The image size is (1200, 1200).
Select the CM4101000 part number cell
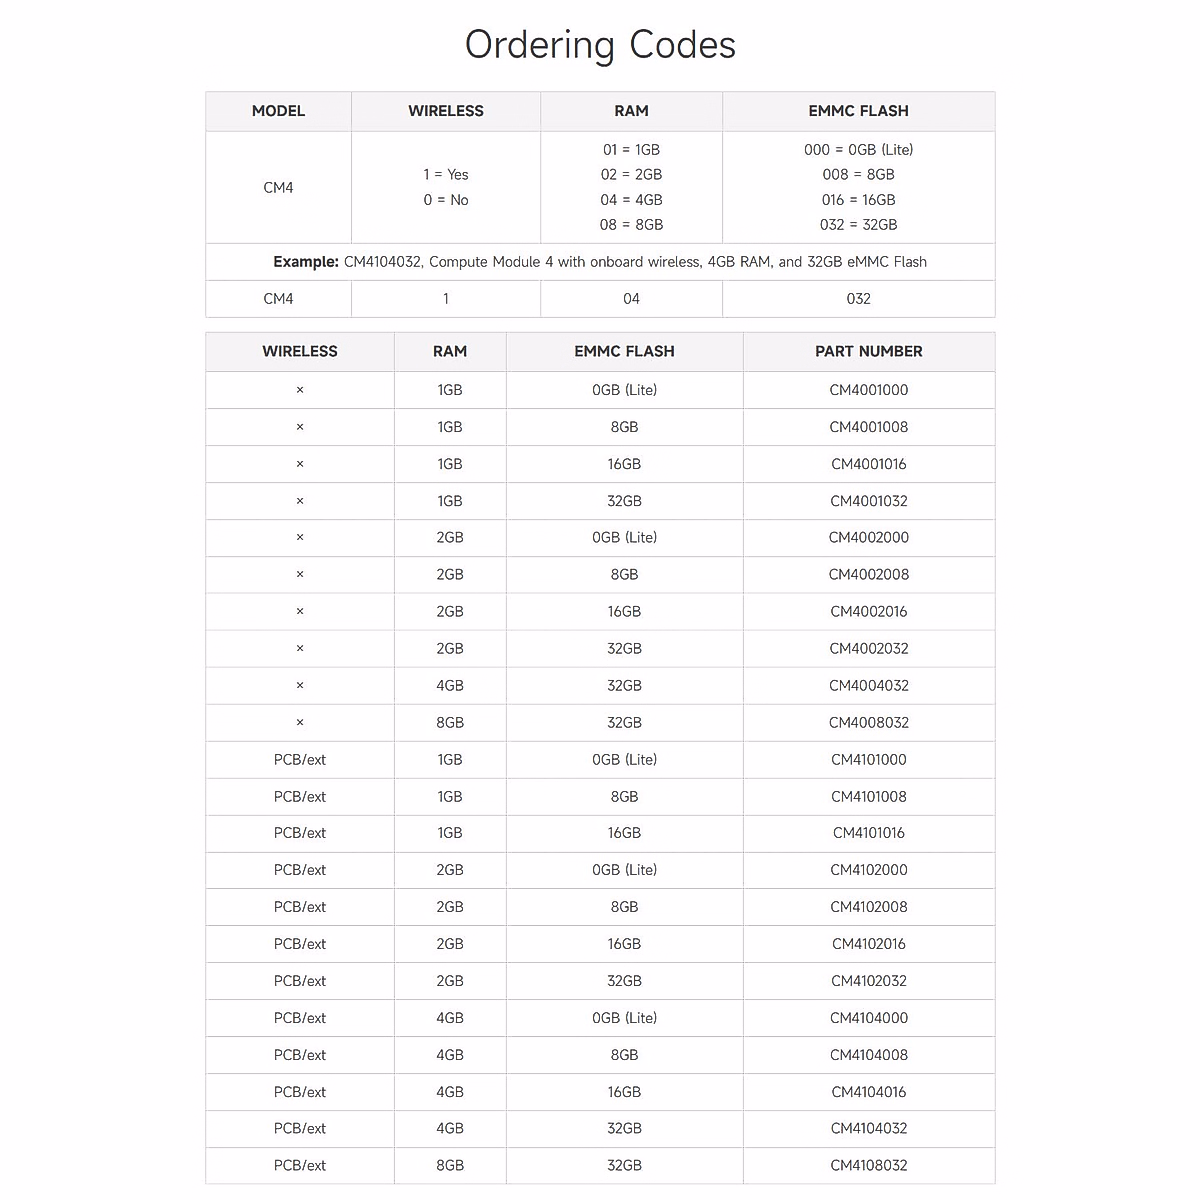(868, 759)
